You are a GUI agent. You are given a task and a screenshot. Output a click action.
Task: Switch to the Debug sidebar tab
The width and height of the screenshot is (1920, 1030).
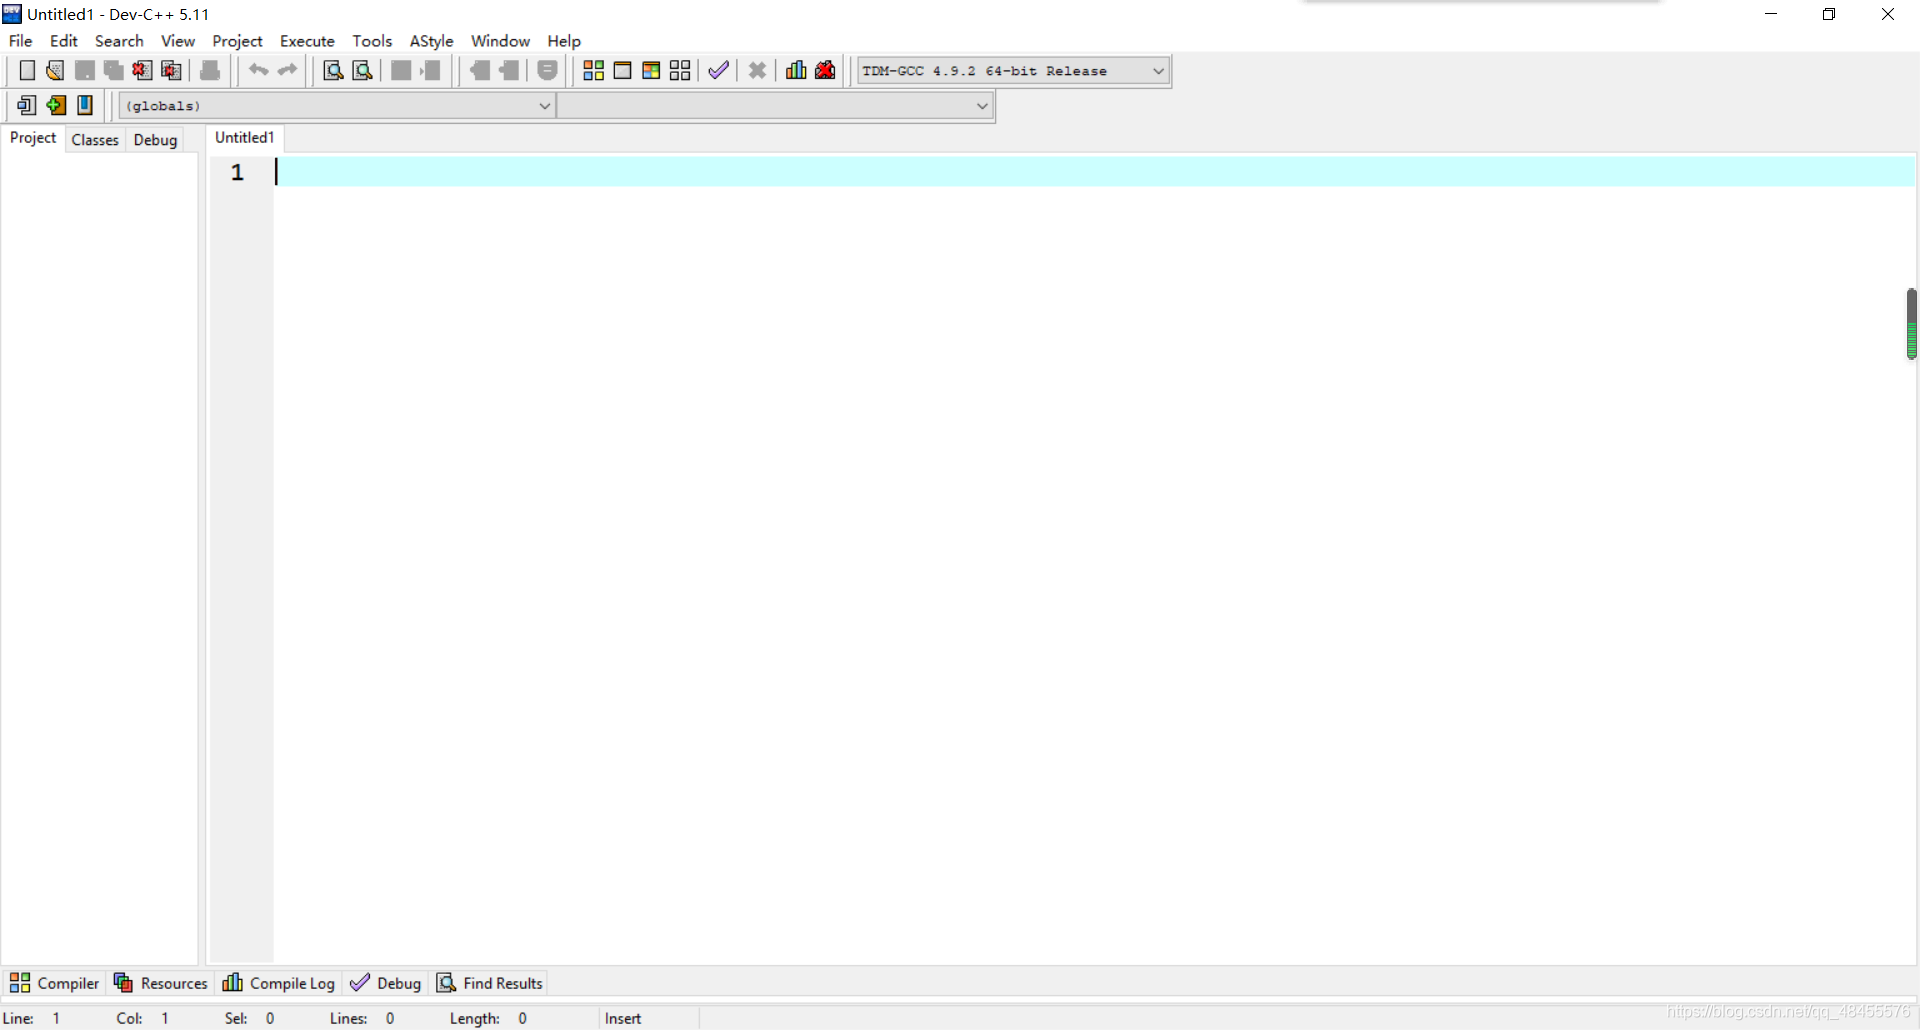point(155,140)
